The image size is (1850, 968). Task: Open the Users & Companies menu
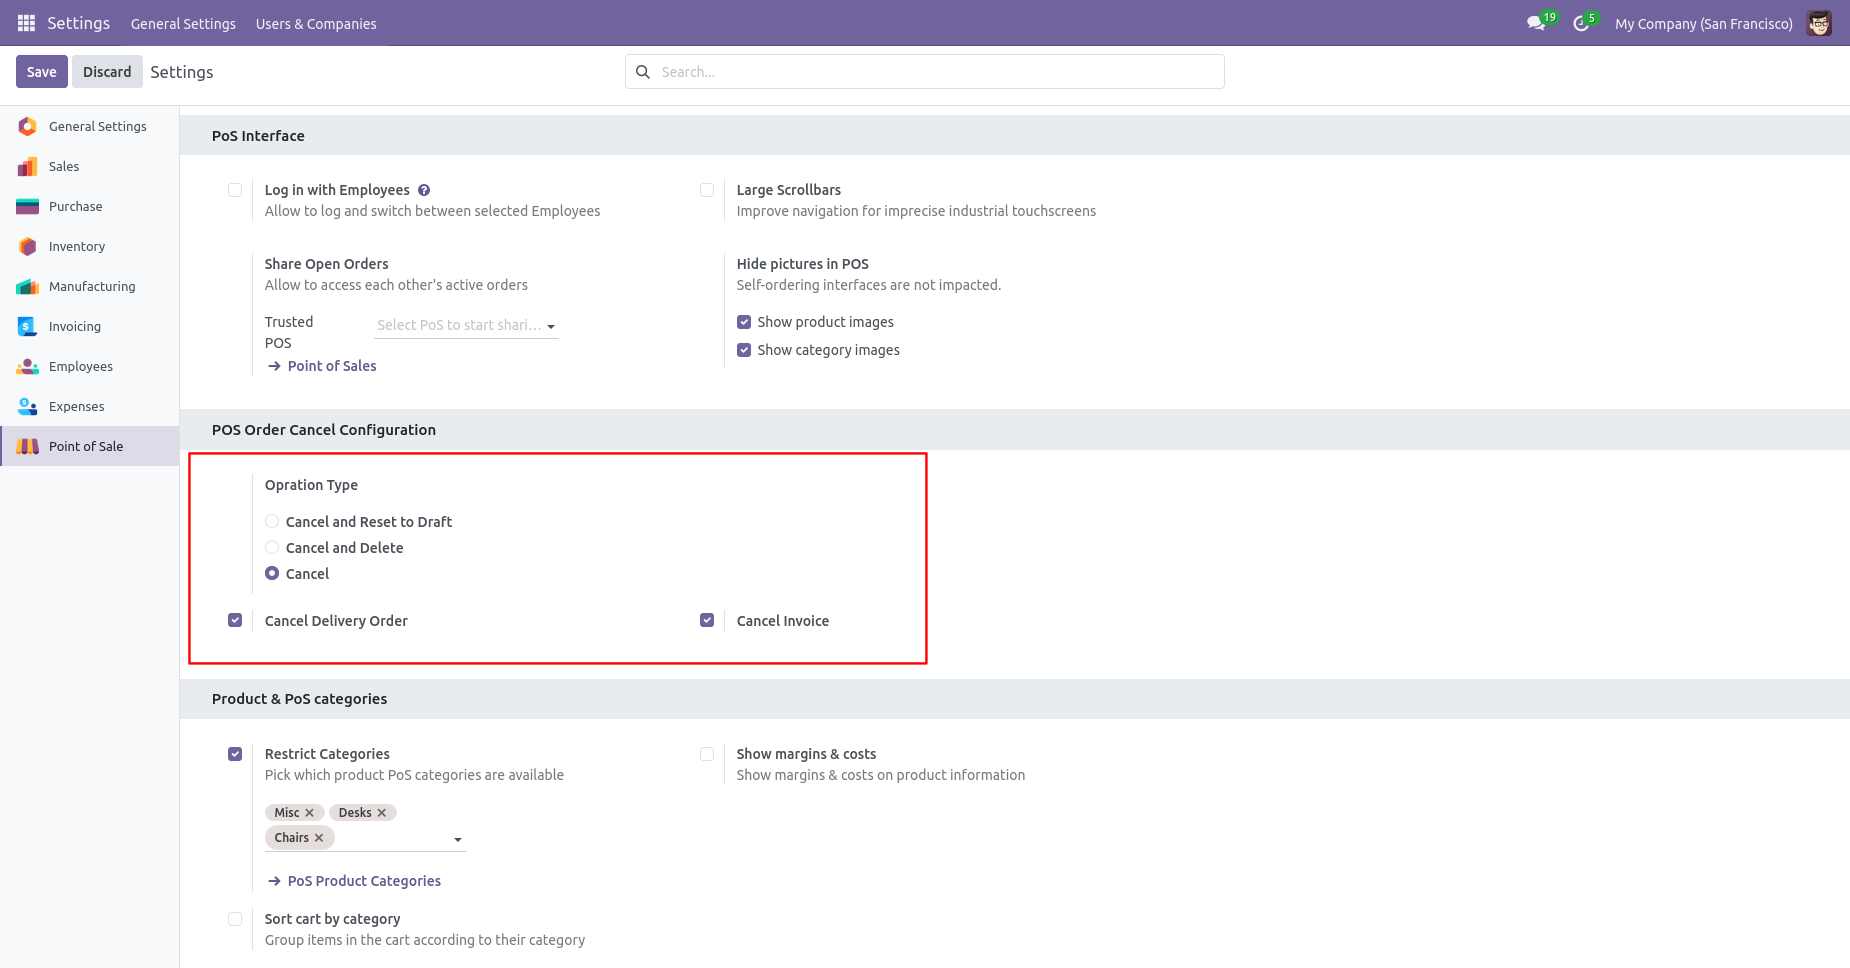point(316,23)
